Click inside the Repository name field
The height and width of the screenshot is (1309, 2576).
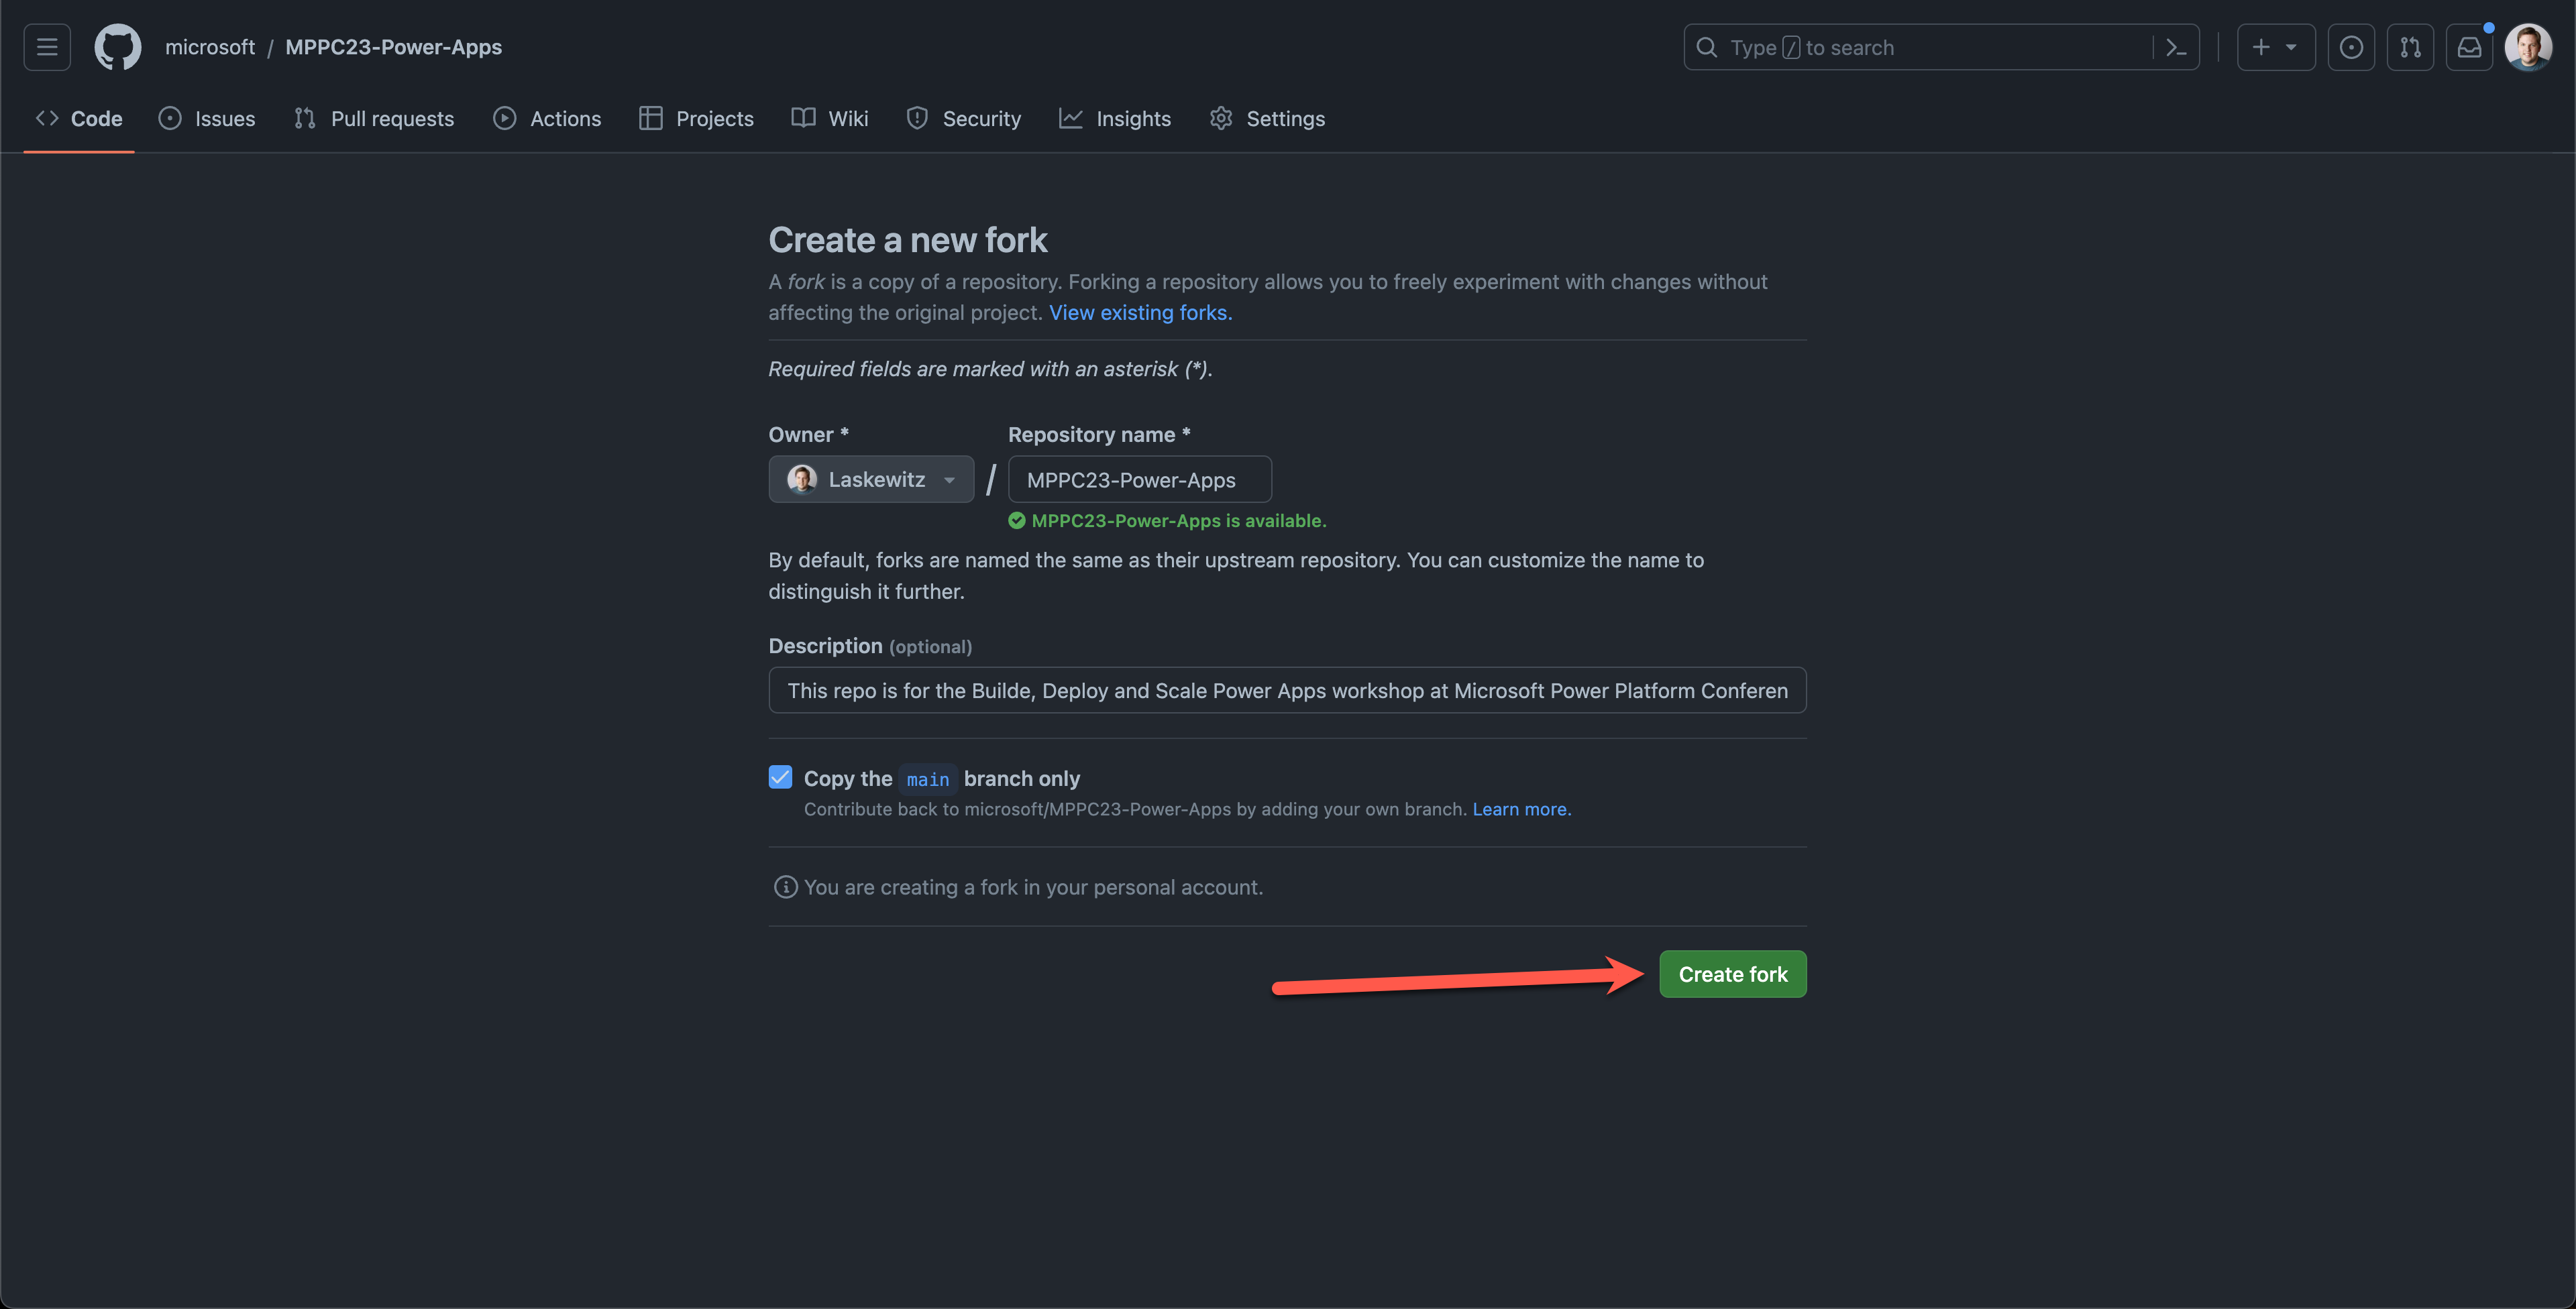1139,479
